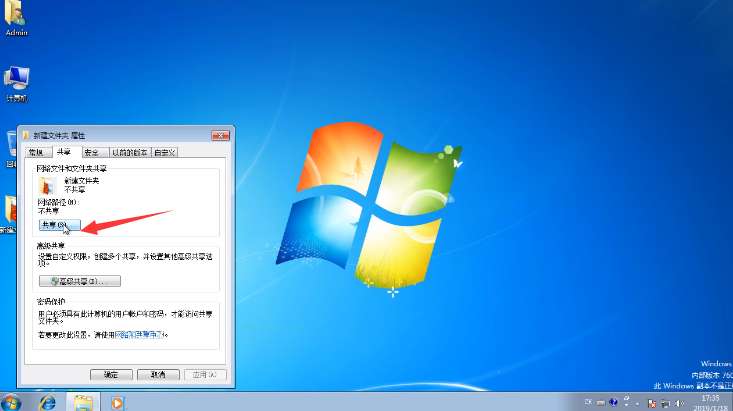Open Windows Explorer from the taskbar
Image resolution: width=733 pixels, height=411 pixels.
click(83, 403)
